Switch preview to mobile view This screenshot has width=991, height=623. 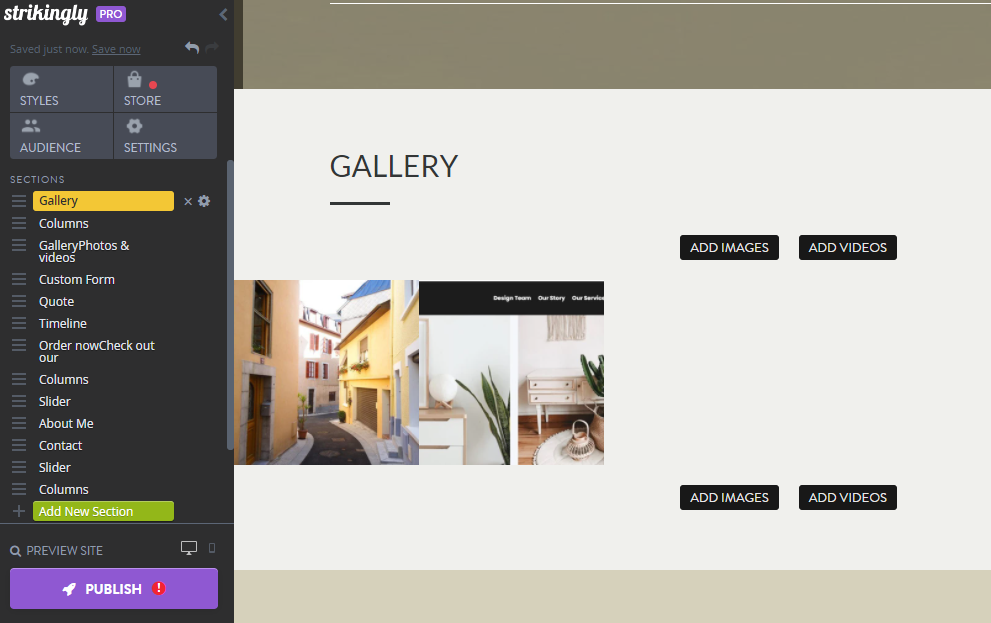click(x=210, y=549)
